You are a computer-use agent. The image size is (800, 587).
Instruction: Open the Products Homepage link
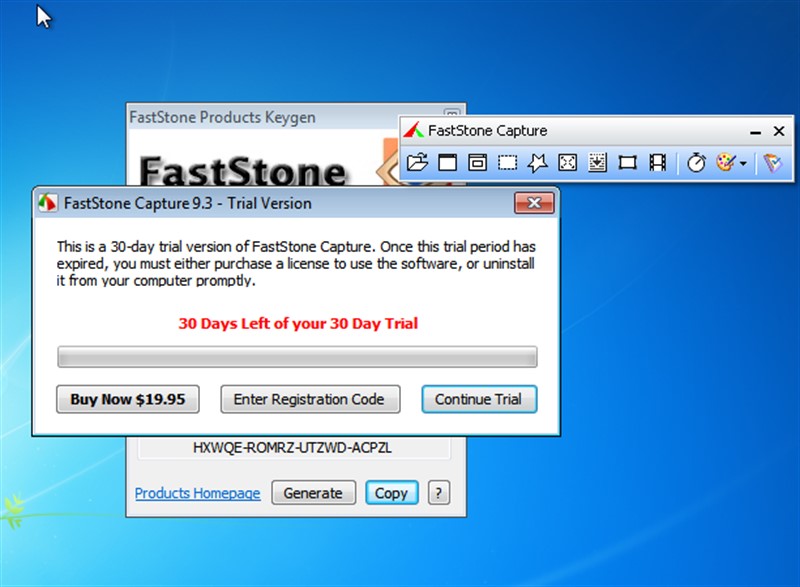[197, 493]
